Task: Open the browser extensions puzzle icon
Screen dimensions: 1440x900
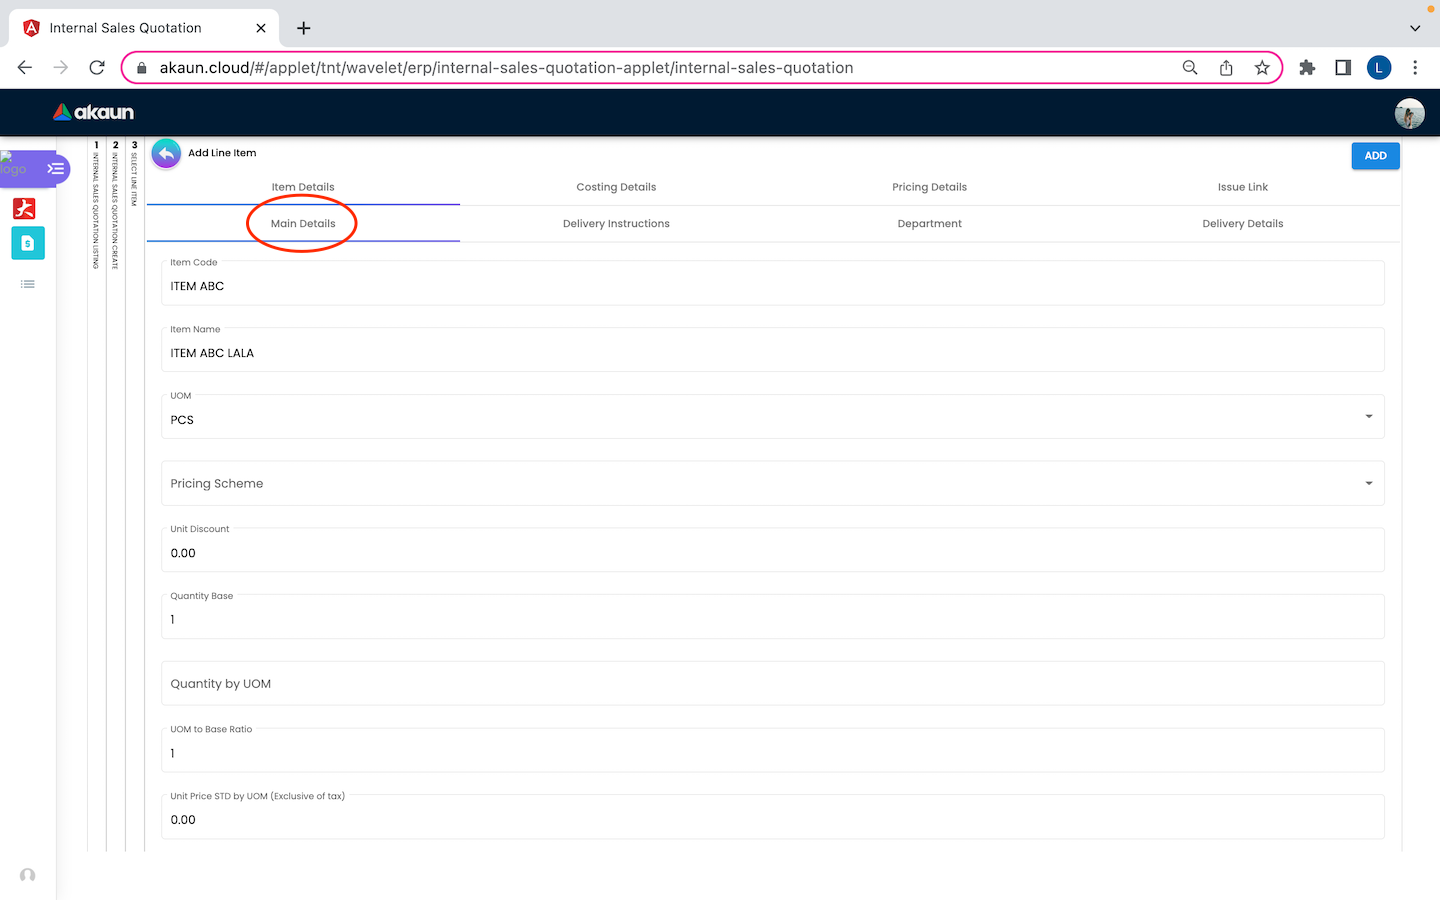Action: (x=1307, y=68)
